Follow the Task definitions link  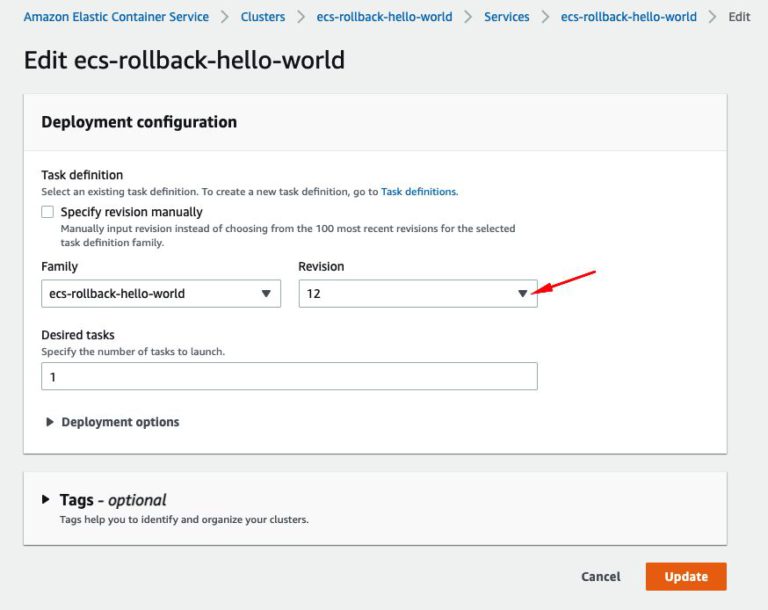coord(419,192)
